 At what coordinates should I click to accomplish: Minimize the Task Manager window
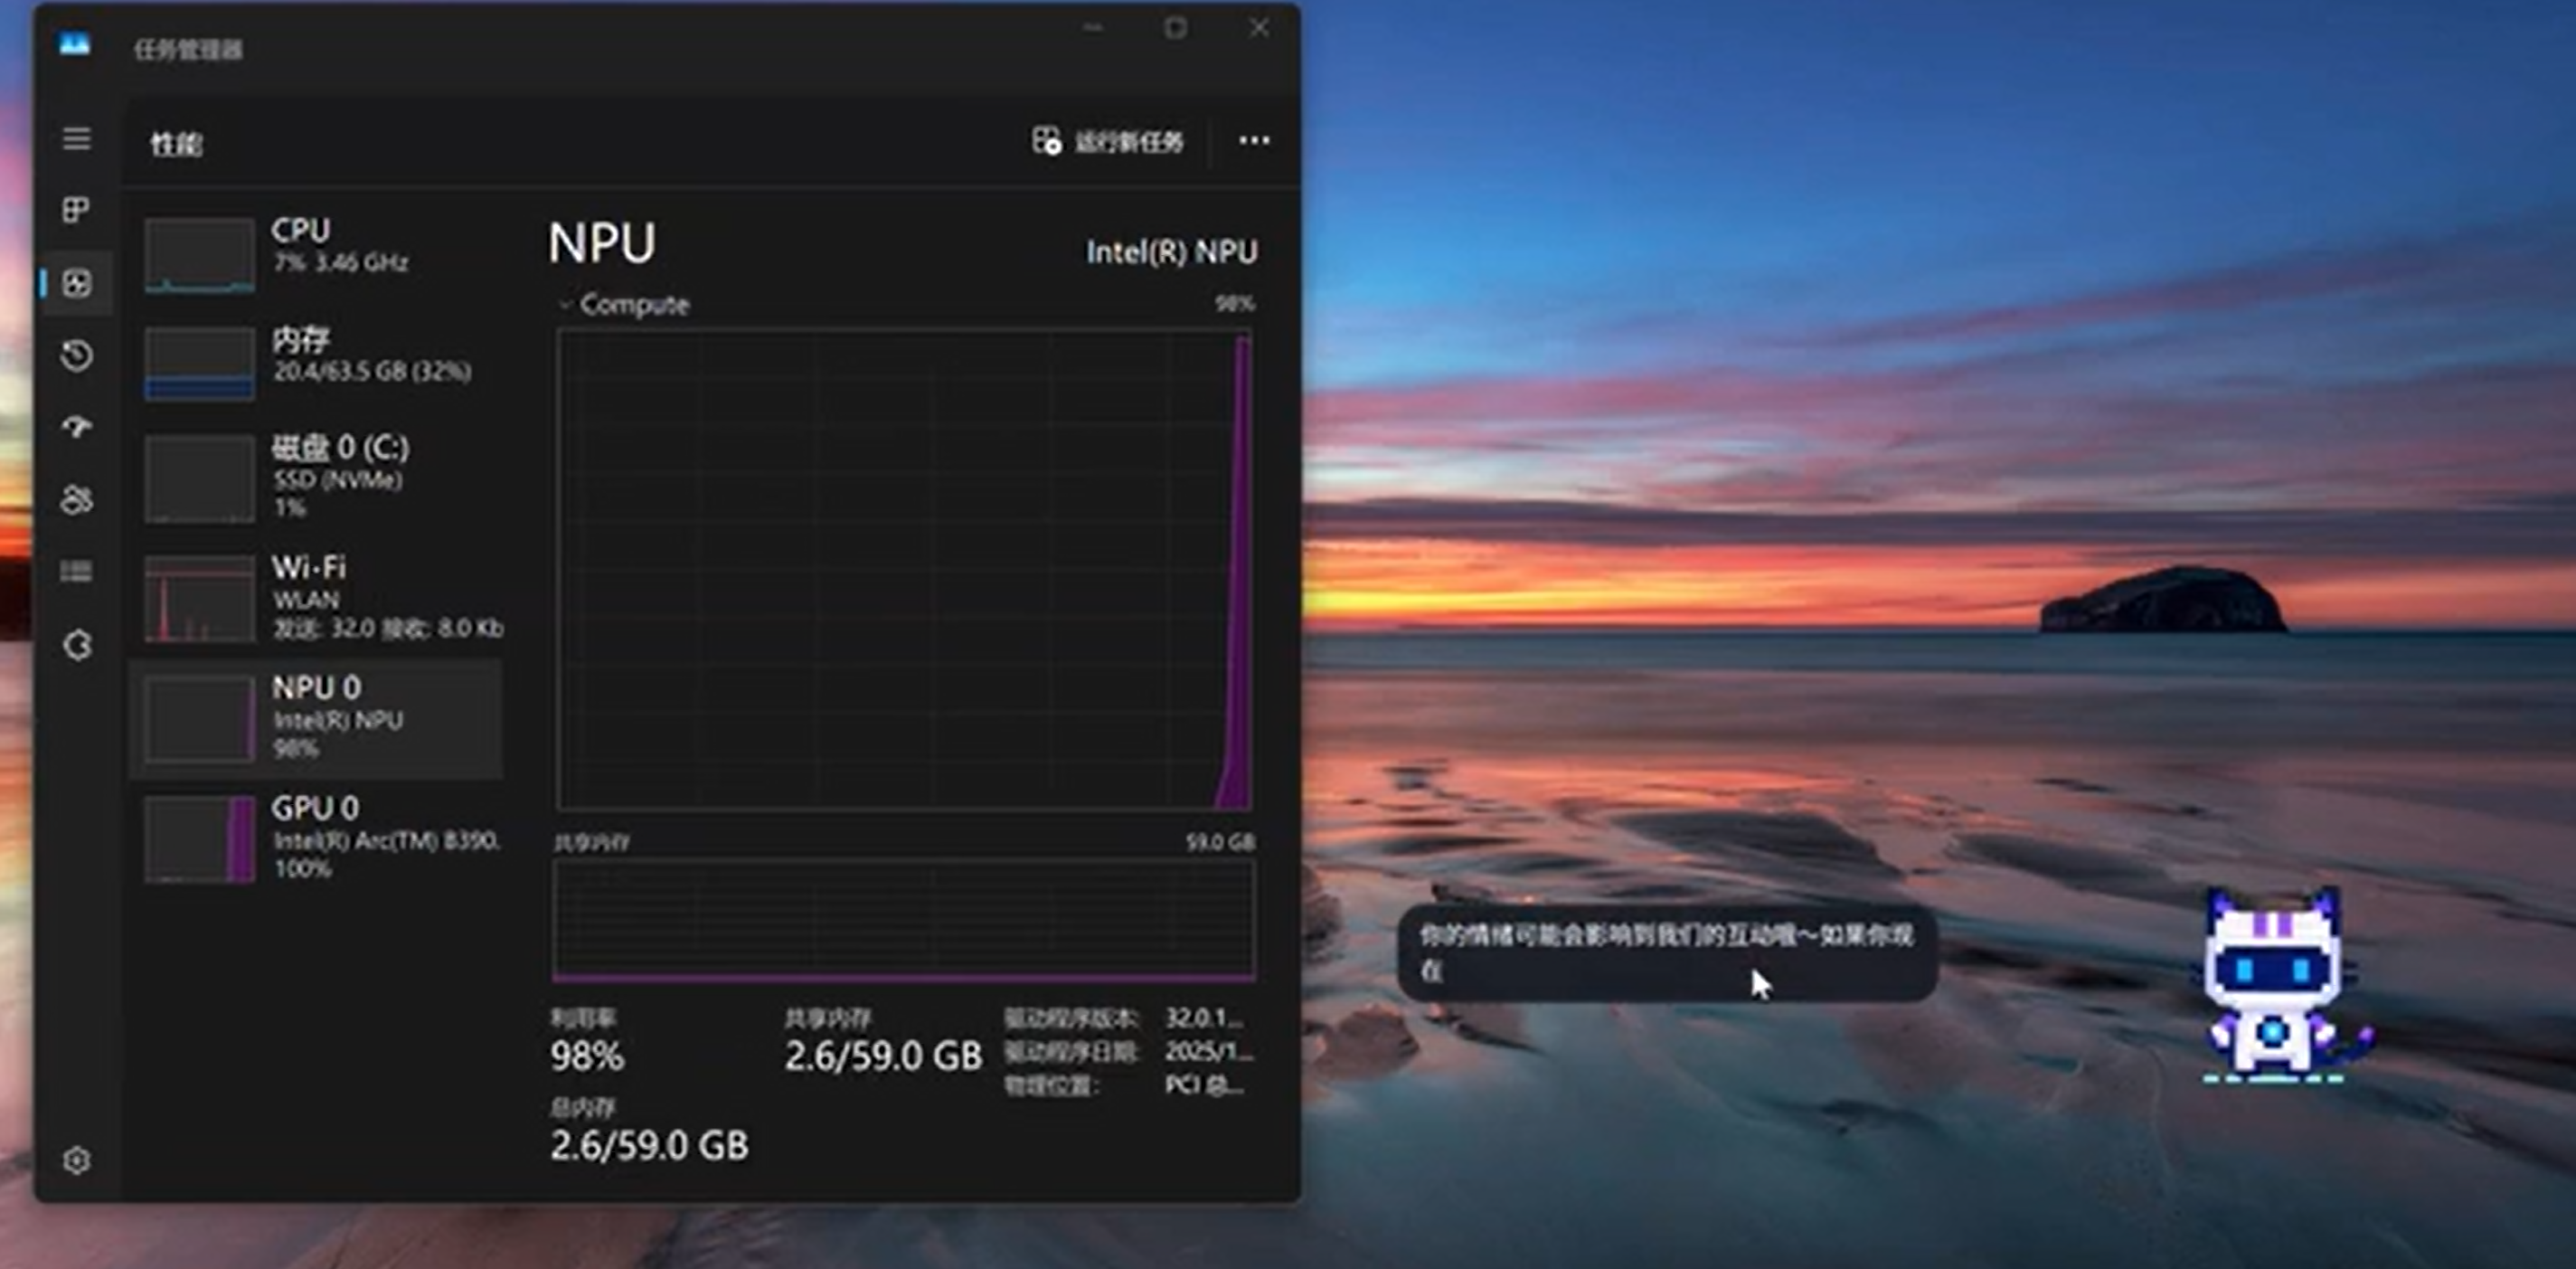point(1093,28)
